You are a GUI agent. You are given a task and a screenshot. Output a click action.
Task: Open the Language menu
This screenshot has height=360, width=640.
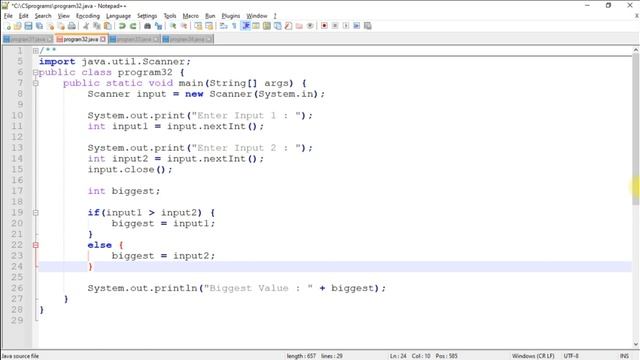pos(118,16)
